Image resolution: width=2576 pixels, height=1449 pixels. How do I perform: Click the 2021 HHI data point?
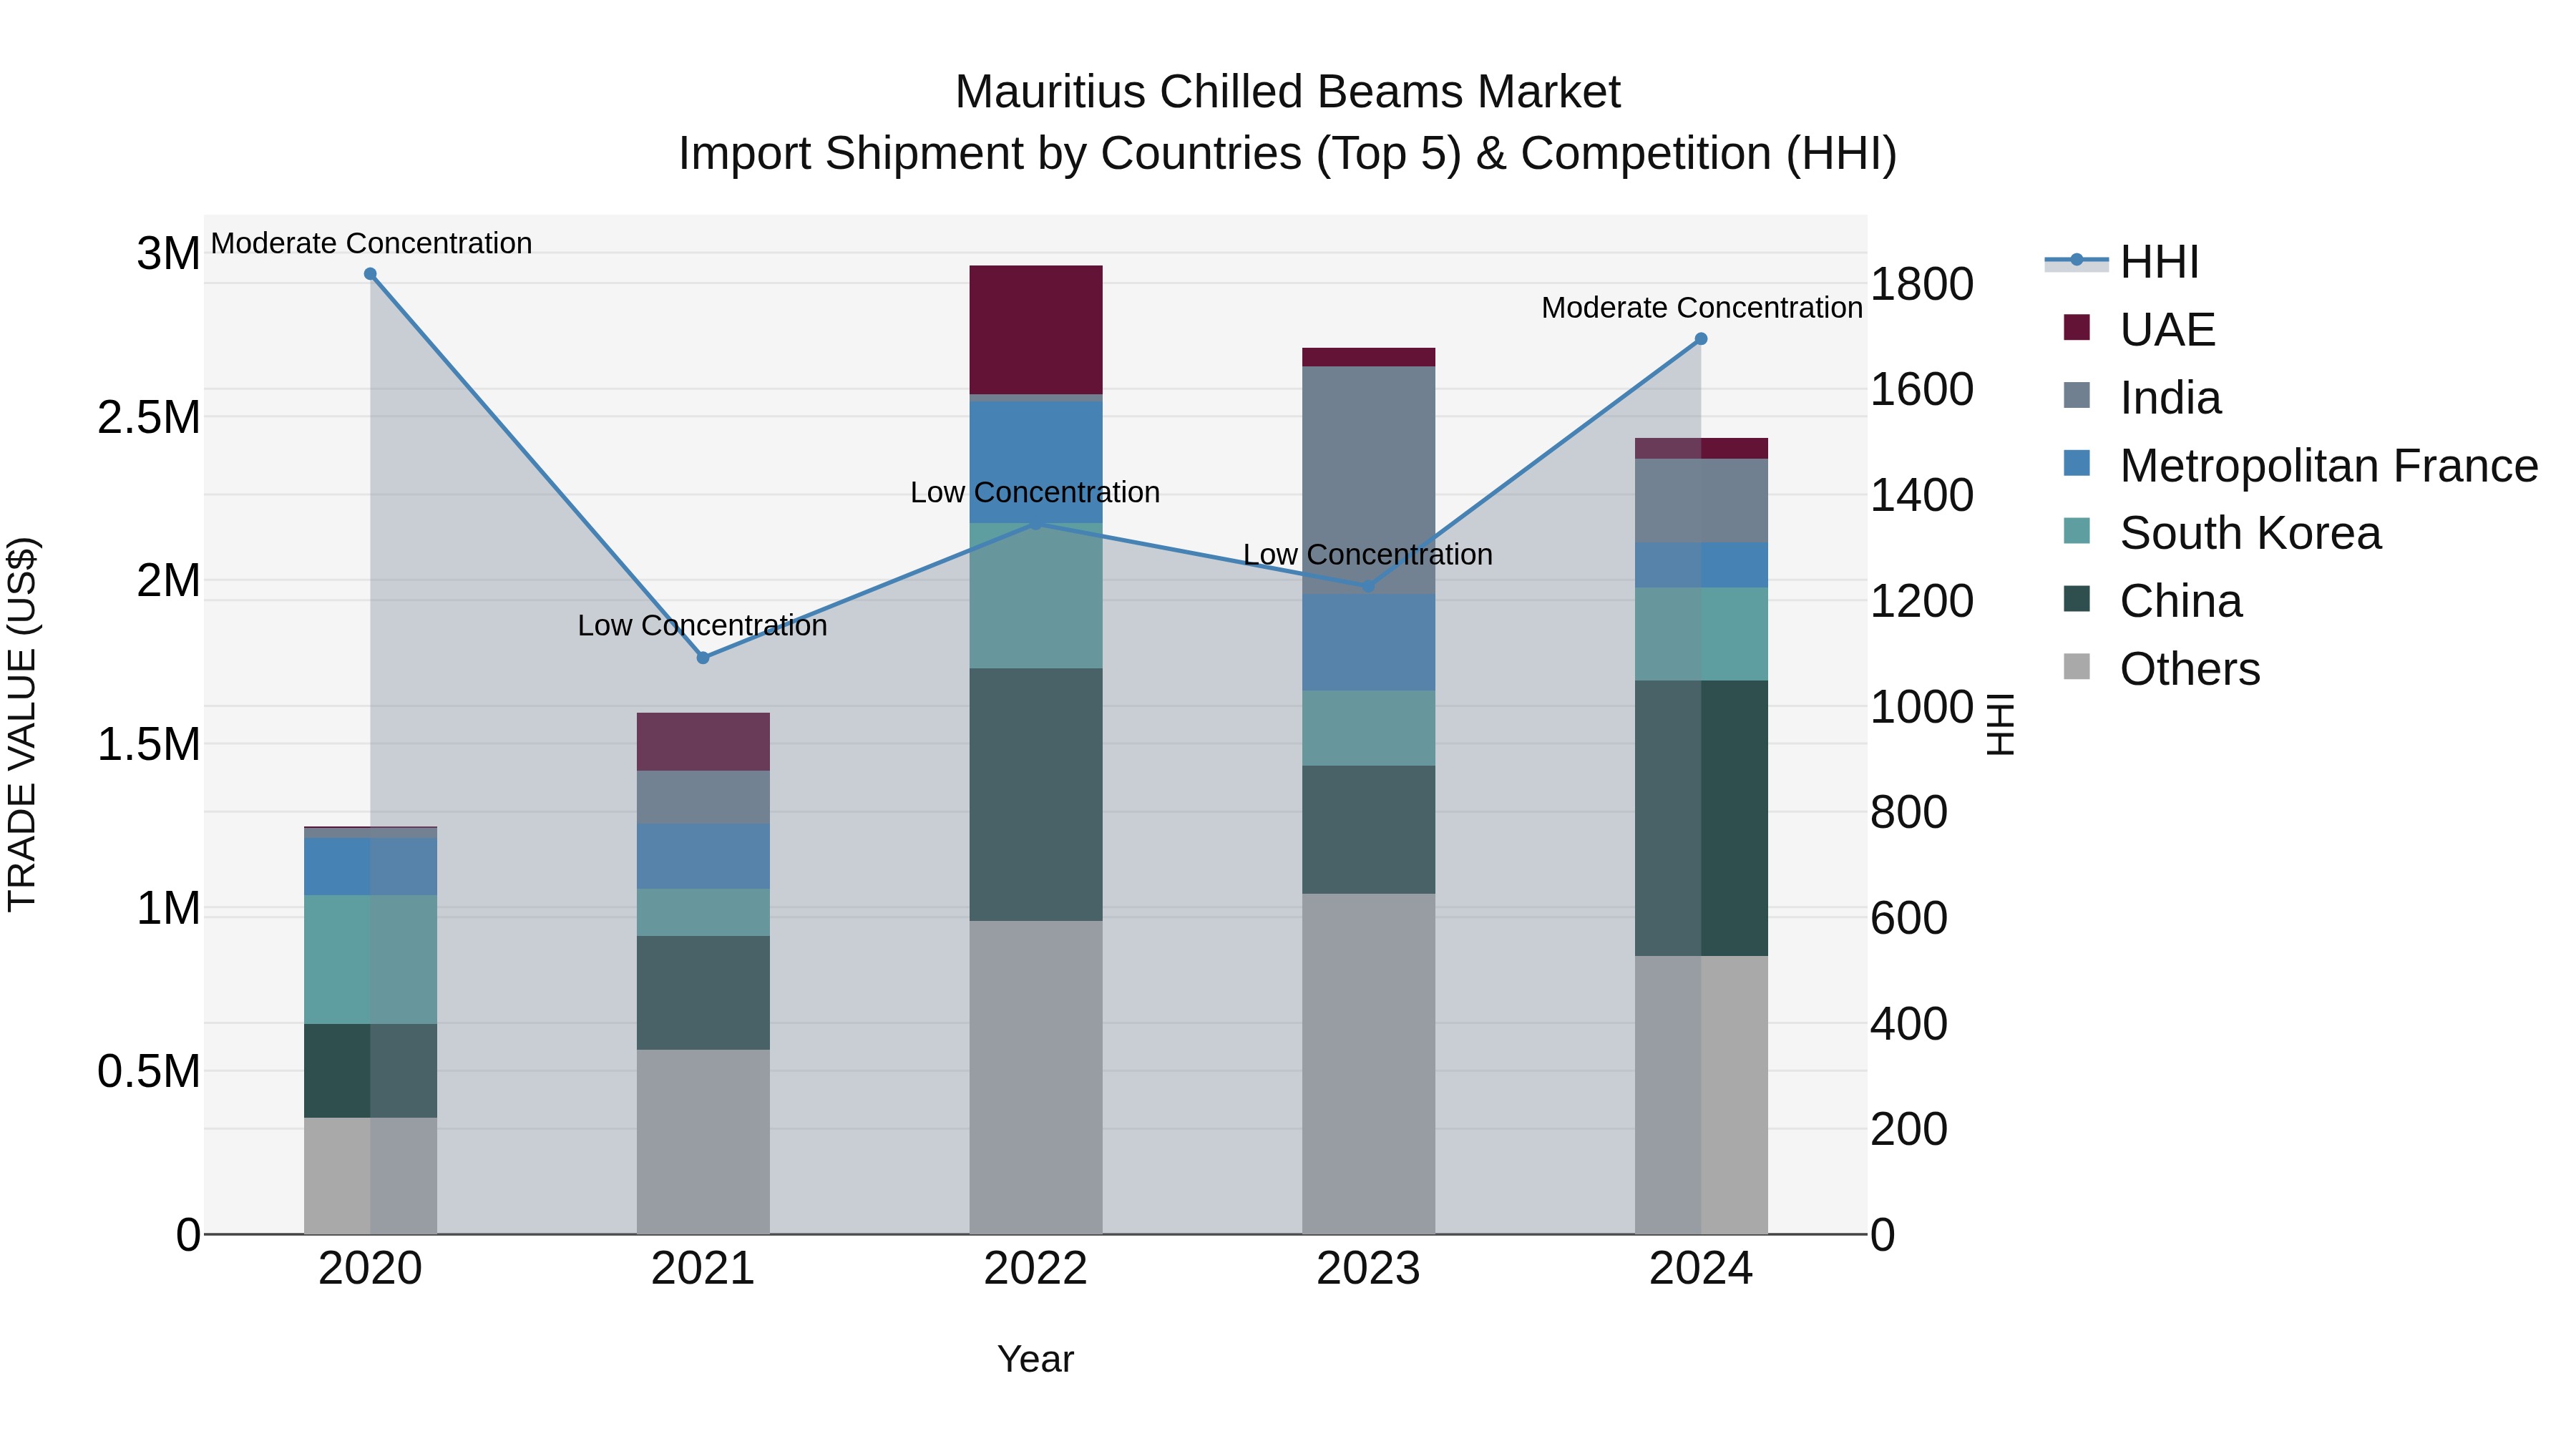[703, 658]
